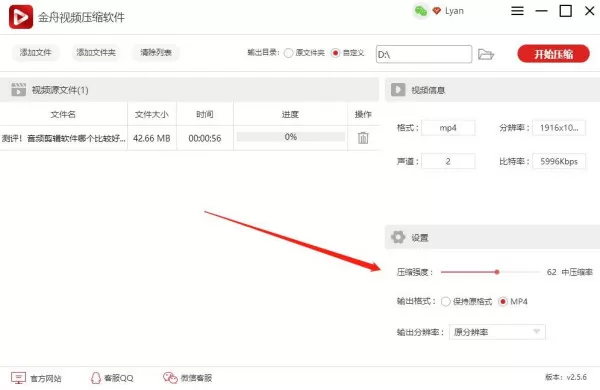600x390 pixels.
Task: Click the compression value 62
Action: (x=551, y=272)
